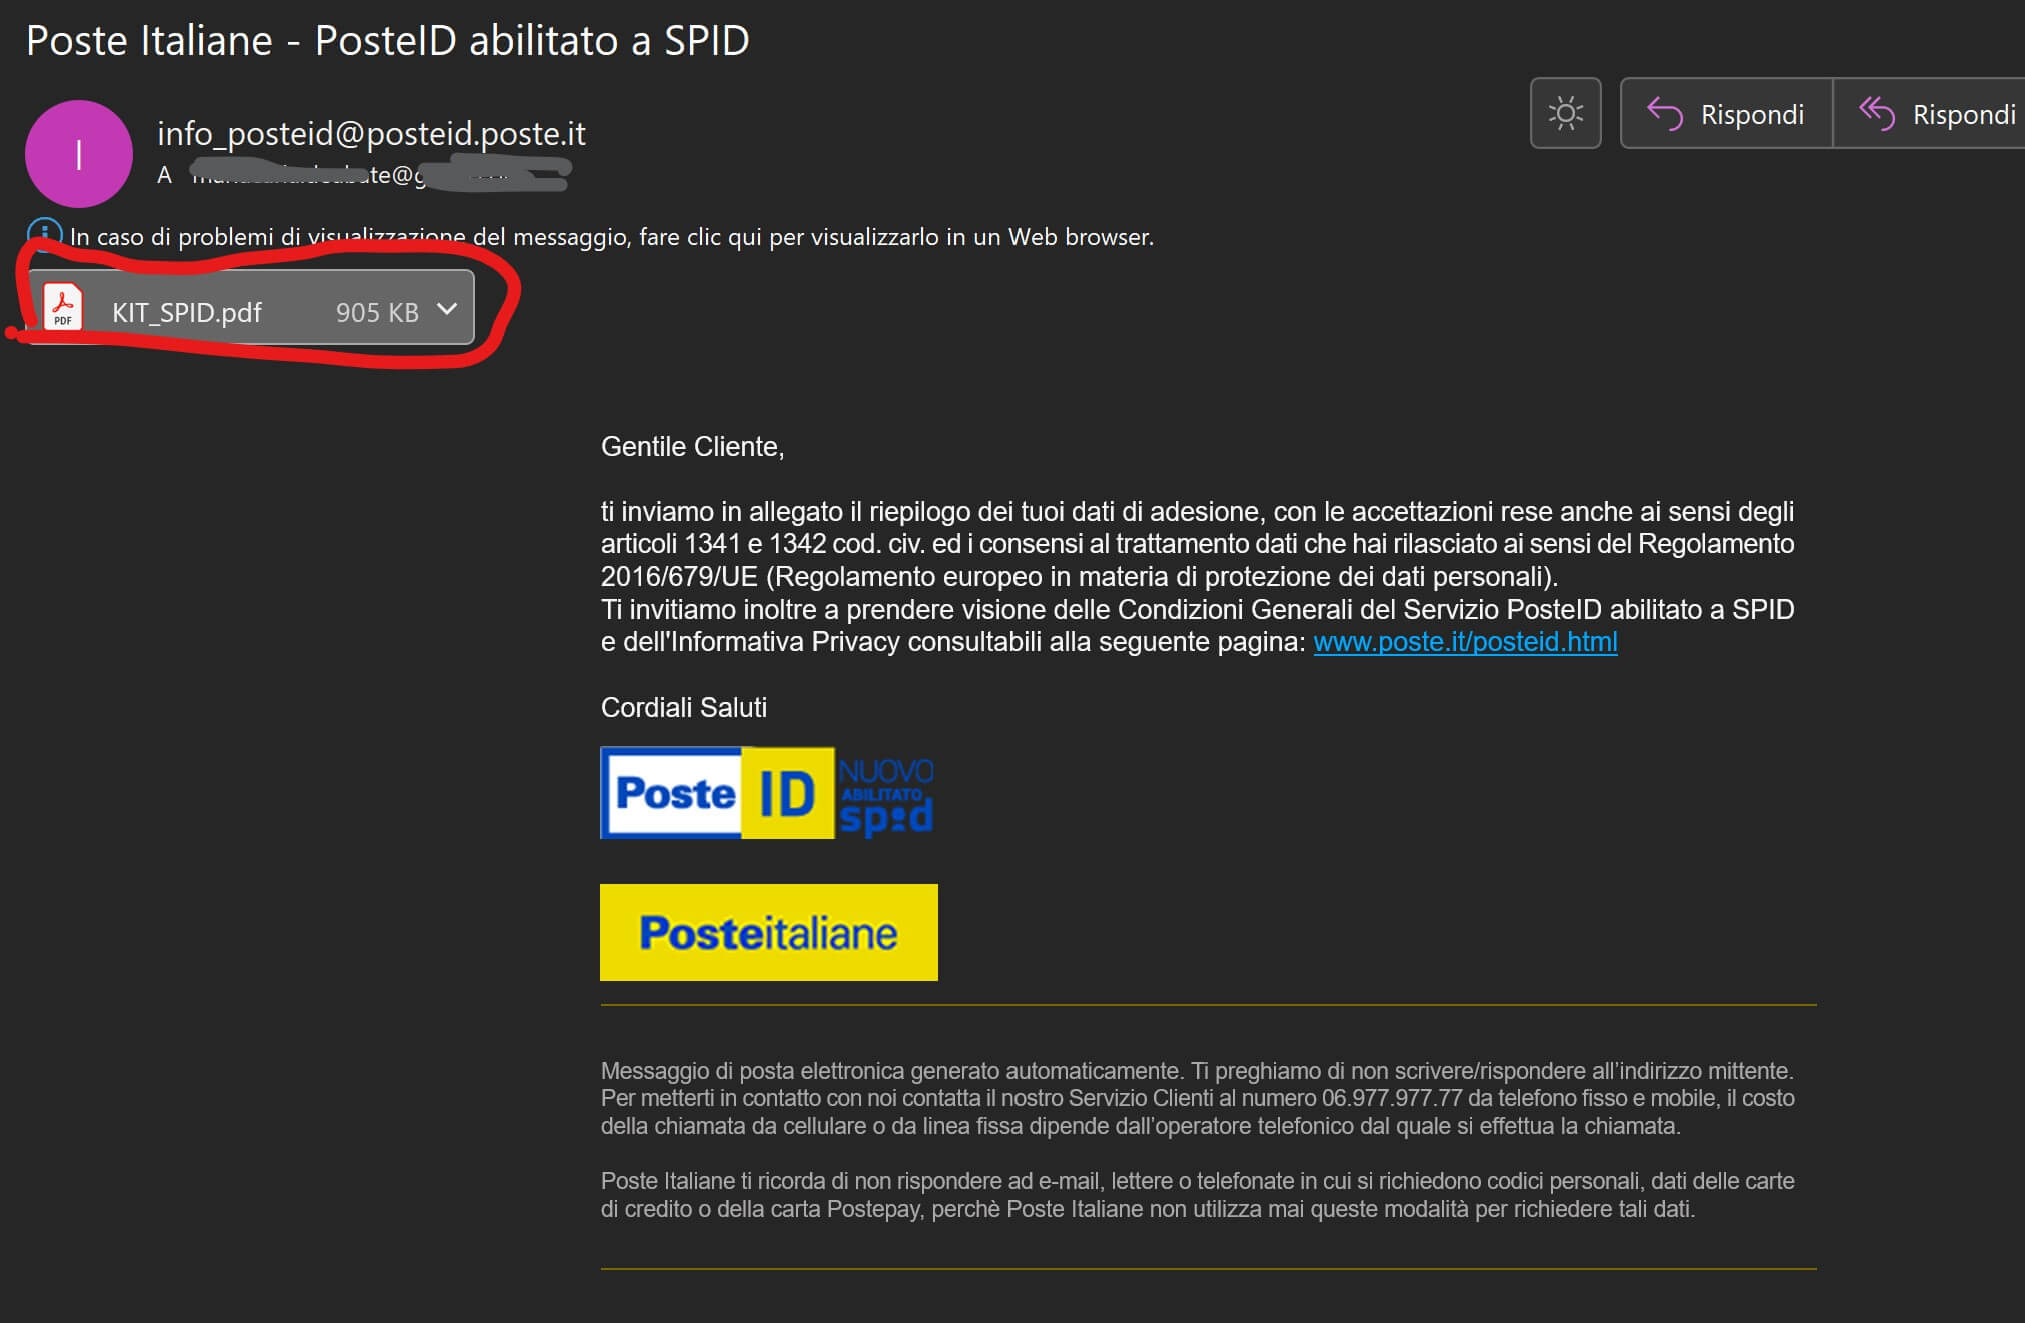This screenshot has height=1323, width=2025.
Task: Click the red PDF attachment icon
Action: coord(63,308)
